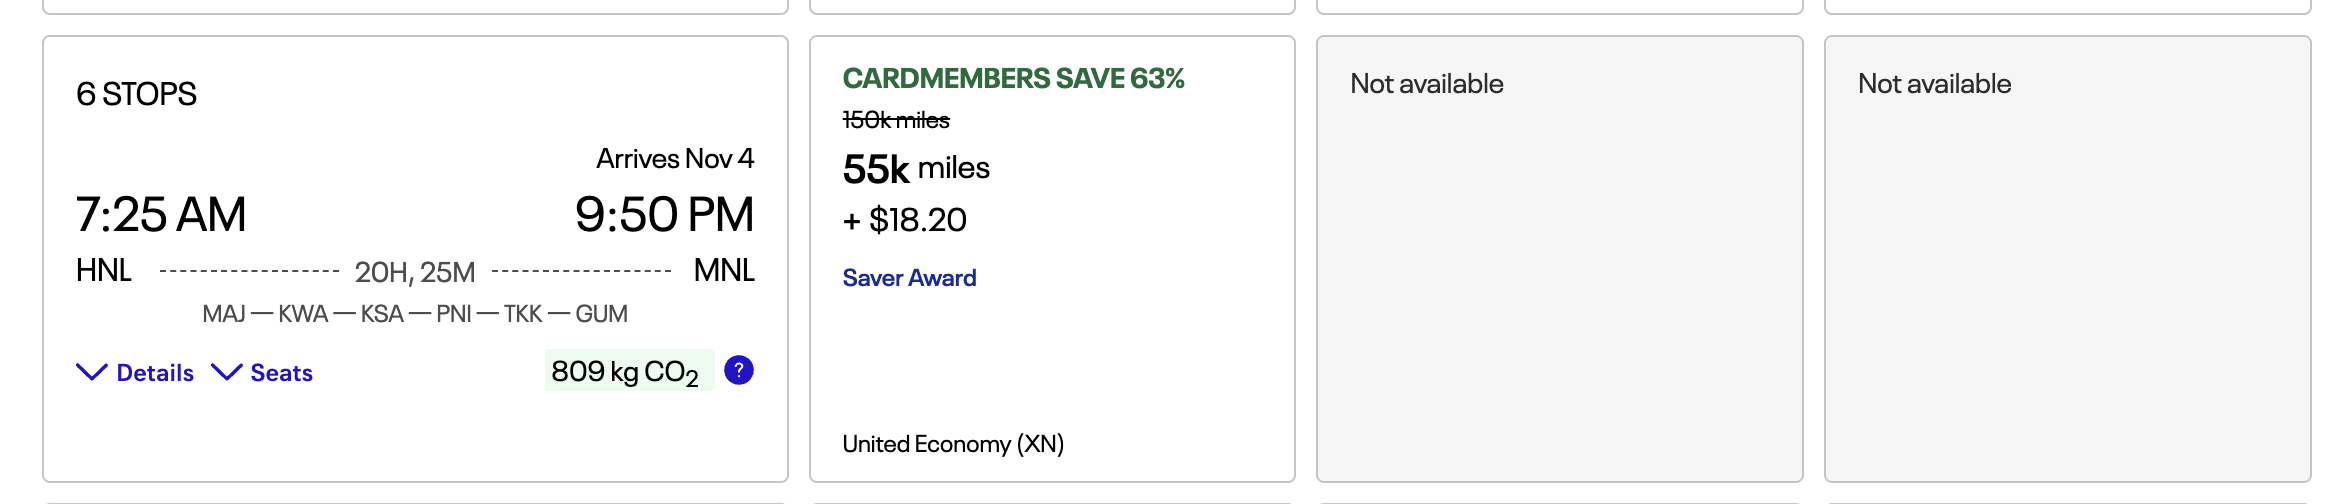This screenshot has height=504, width=2340.
Task: Click the 6 STOPS label
Action: [x=136, y=94]
